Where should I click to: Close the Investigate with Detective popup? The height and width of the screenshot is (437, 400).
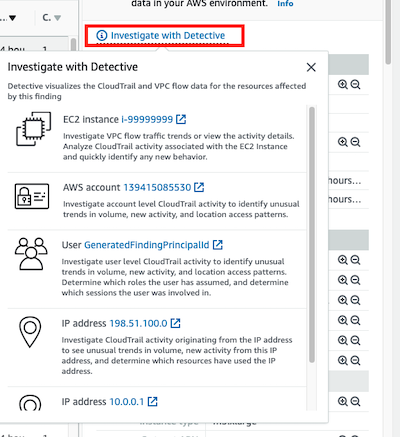311,67
